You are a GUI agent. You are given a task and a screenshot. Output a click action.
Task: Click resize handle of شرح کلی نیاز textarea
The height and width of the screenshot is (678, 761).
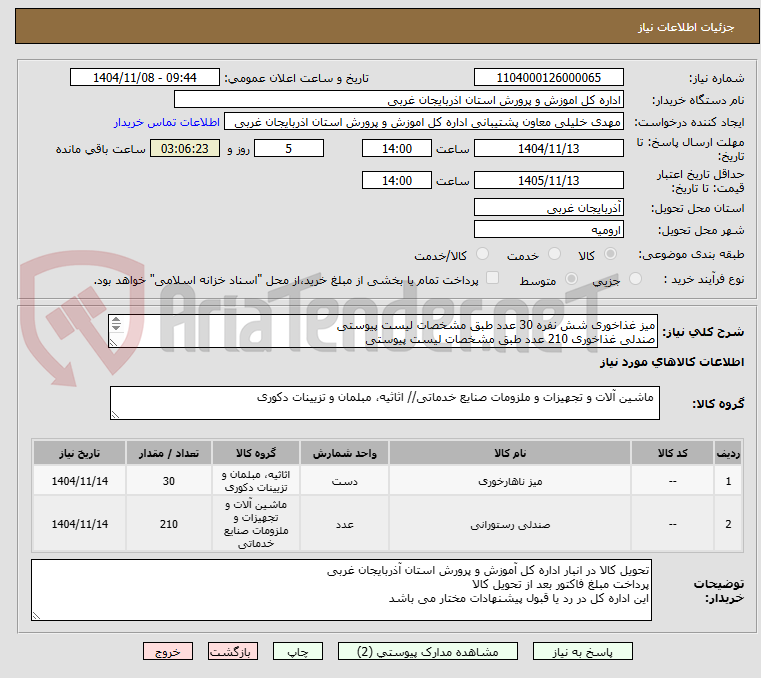[x=114, y=343]
